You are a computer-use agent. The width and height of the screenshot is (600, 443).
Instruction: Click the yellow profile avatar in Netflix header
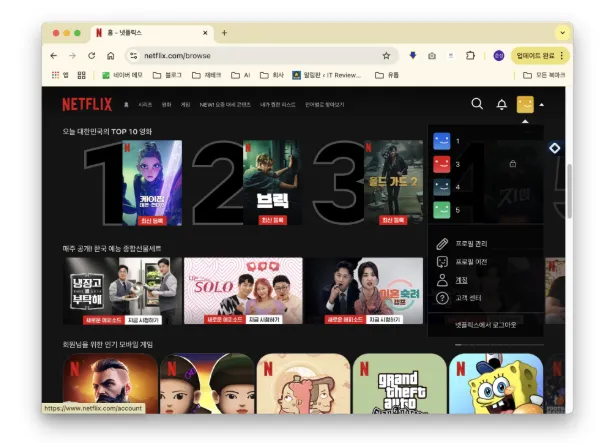tap(525, 104)
